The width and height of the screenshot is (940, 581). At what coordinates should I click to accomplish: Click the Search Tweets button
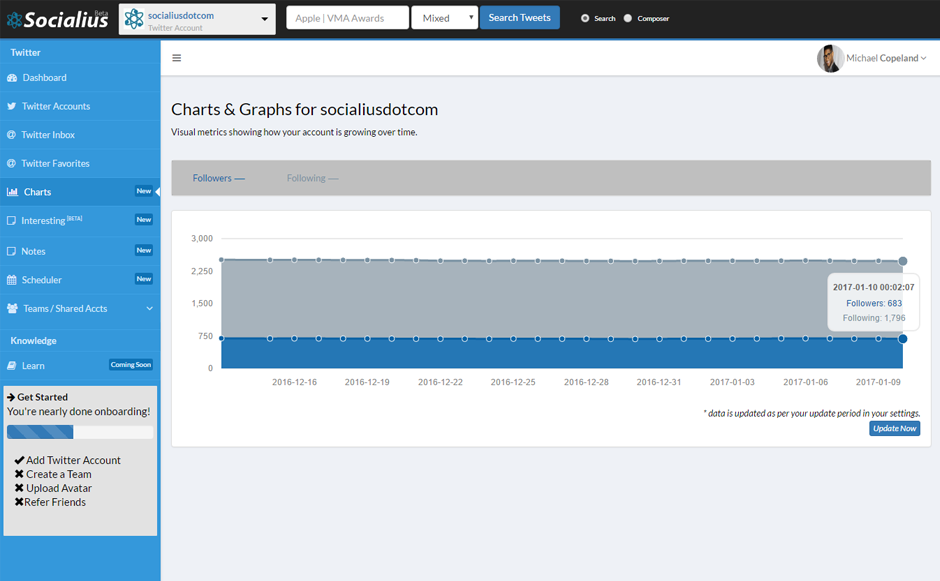[519, 17]
